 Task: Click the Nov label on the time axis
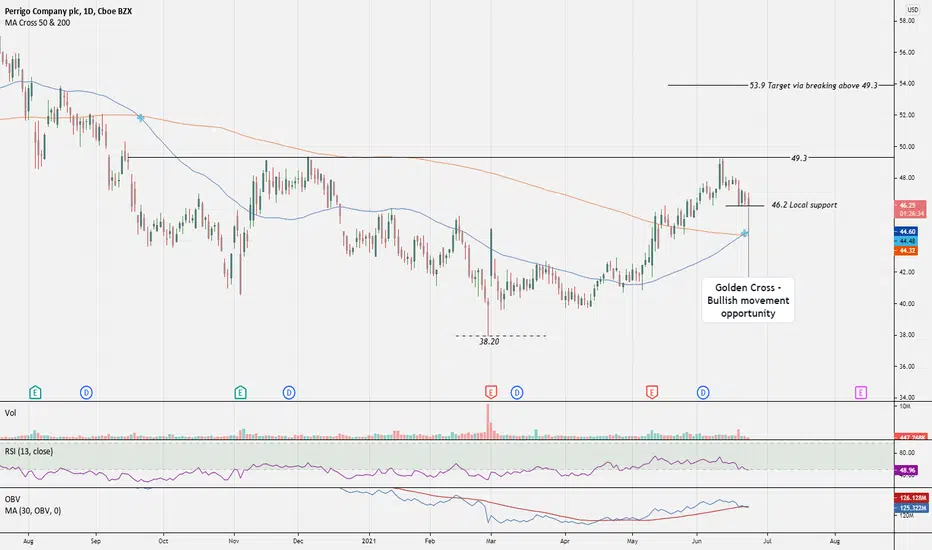tap(234, 541)
